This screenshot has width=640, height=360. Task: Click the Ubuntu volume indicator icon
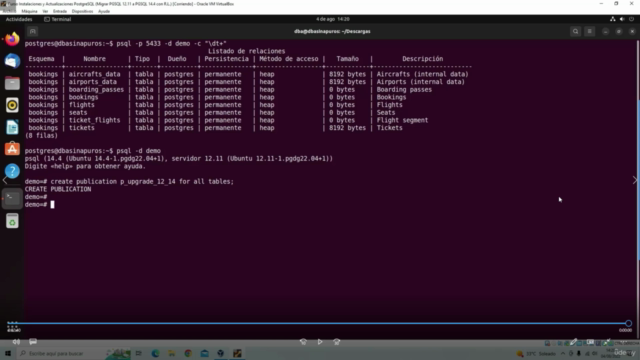click(x=622, y=19)
